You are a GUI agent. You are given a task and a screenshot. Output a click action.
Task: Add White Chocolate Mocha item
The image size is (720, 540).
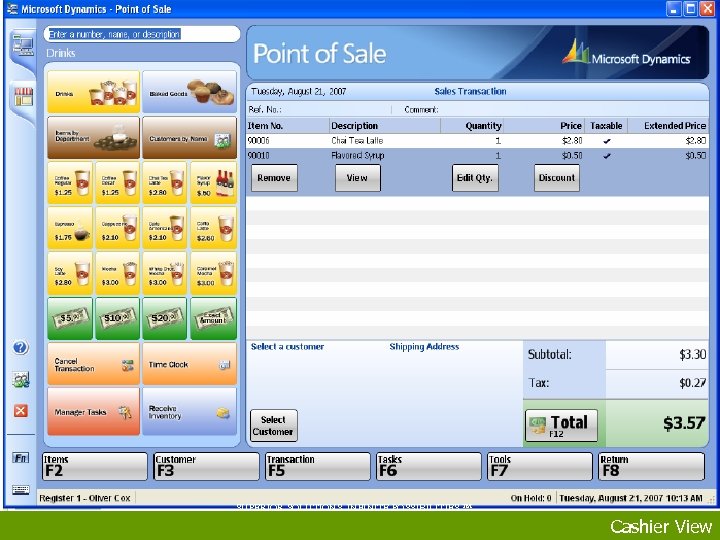(x=165, y=273)
